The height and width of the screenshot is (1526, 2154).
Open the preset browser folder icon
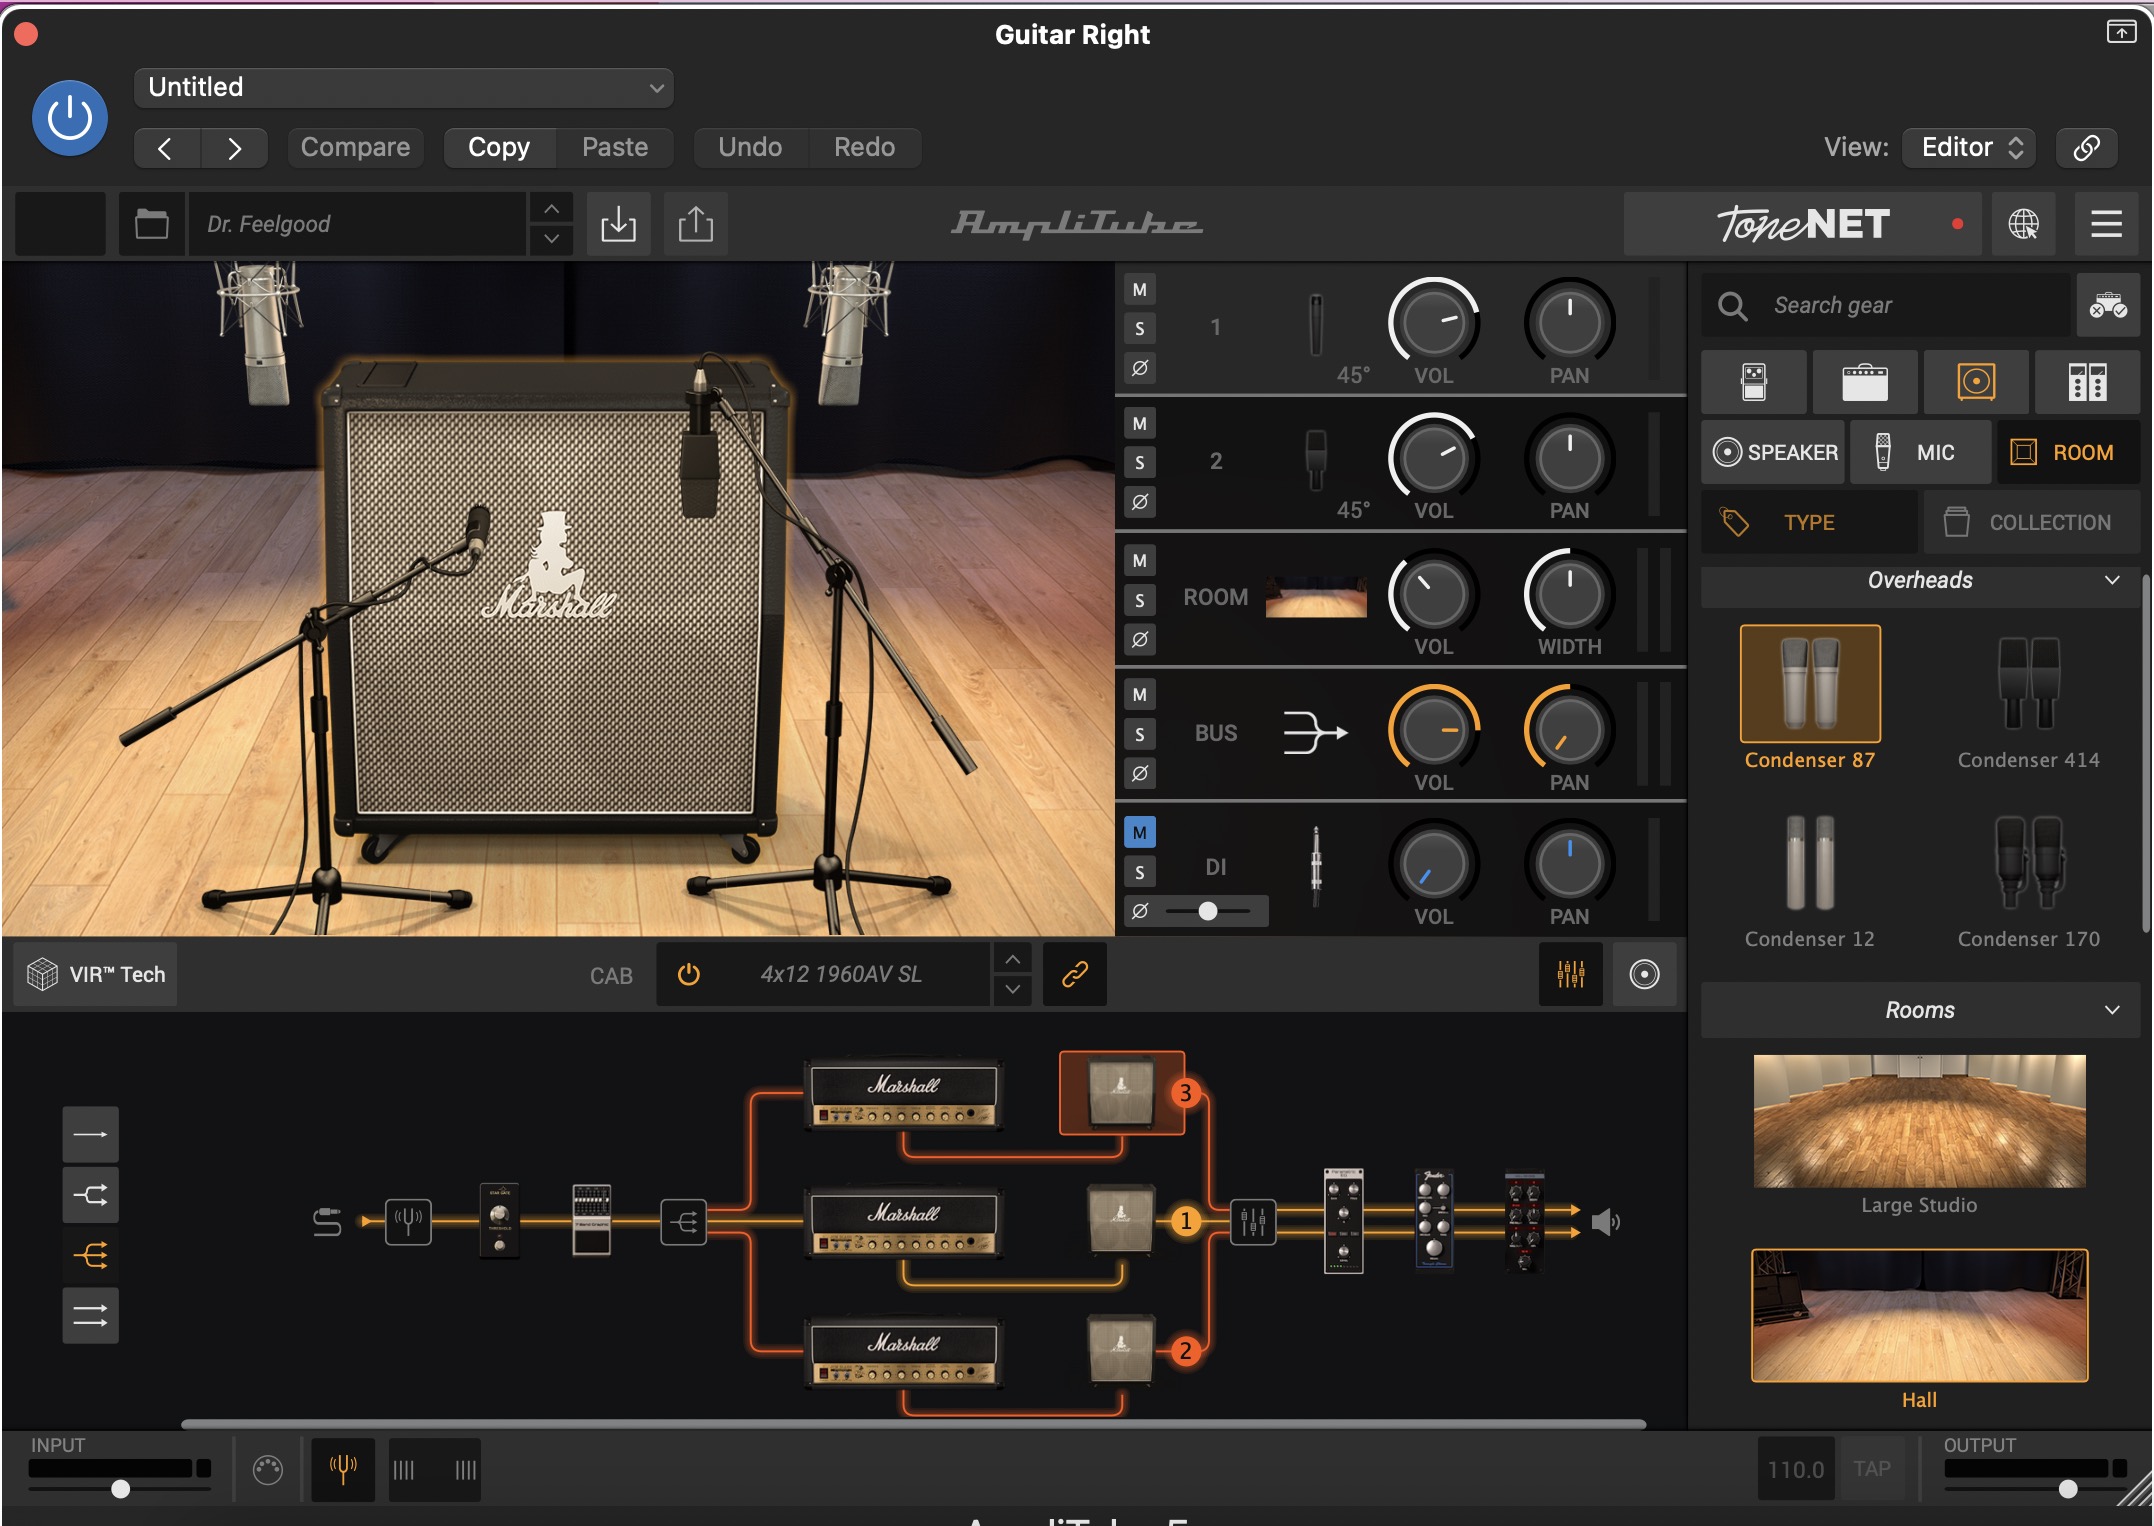pos(152,224)
